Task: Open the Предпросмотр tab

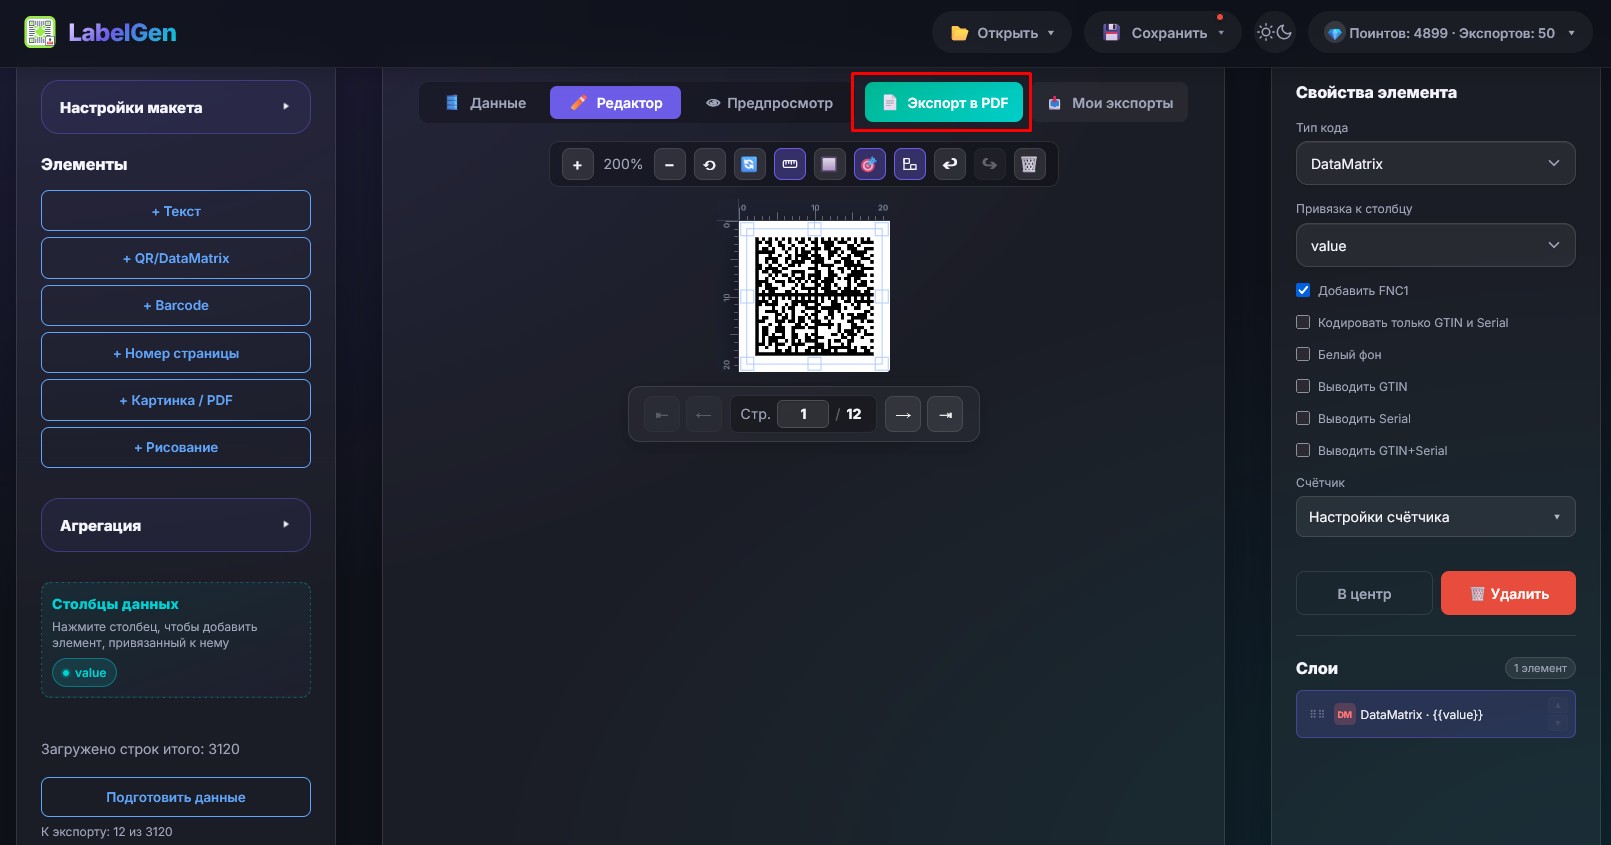Action: pos(769,103)
